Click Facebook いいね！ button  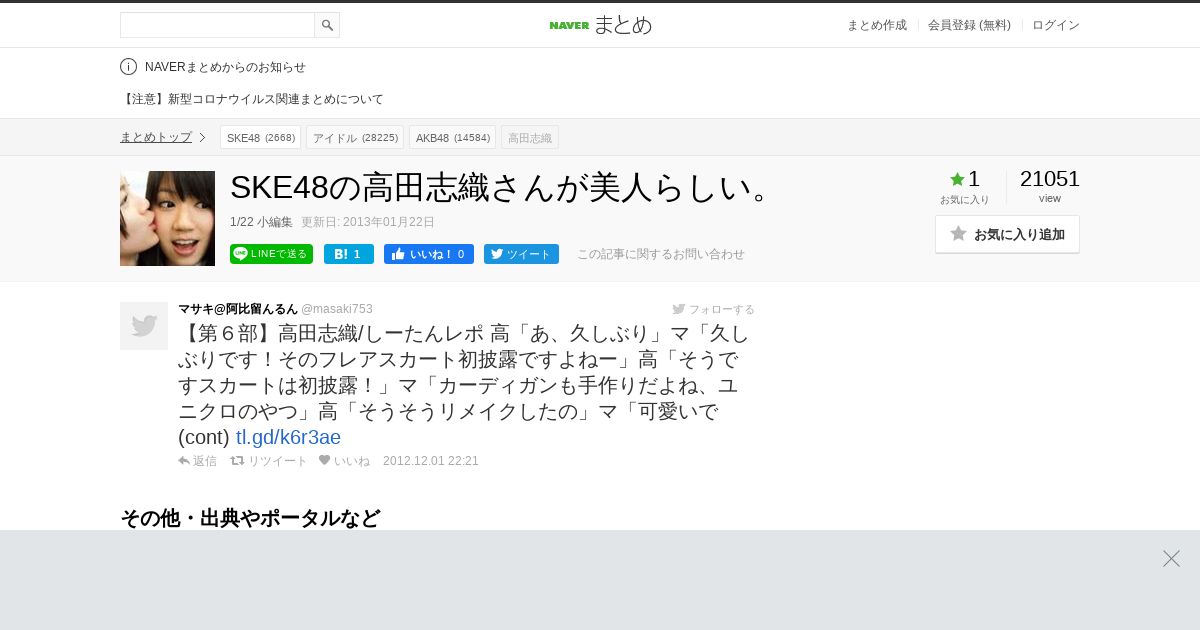[x=429, y=254]
